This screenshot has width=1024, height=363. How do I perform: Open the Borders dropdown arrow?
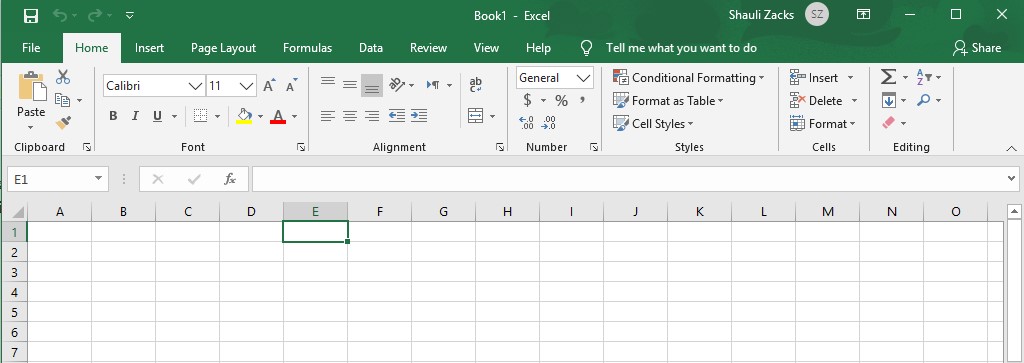(x=217, y=117)
